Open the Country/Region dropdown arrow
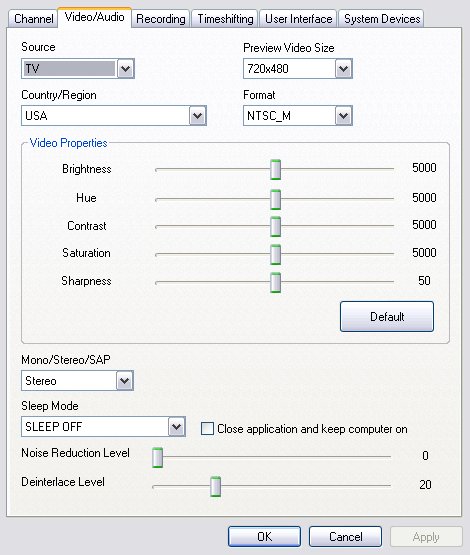This screenshot has width=470, height=555. (197, 116)
